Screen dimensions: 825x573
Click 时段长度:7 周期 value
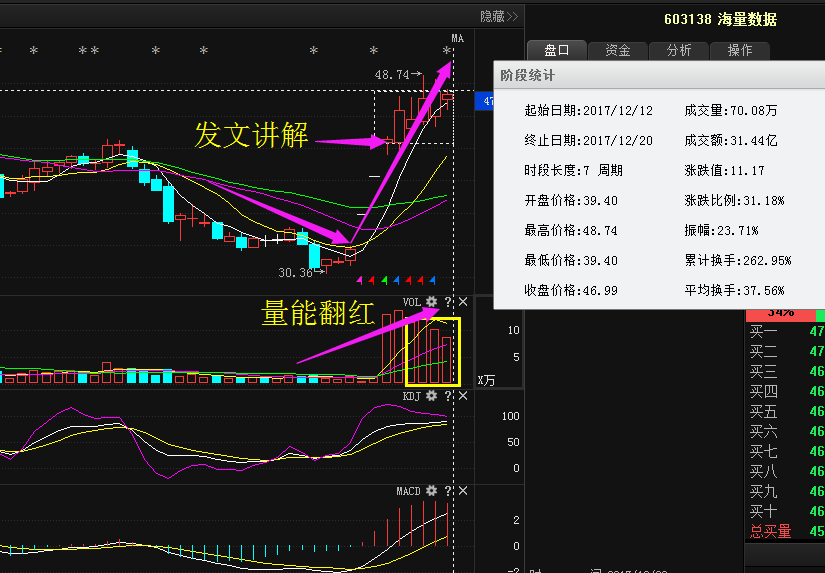click(x=574, y=170)
